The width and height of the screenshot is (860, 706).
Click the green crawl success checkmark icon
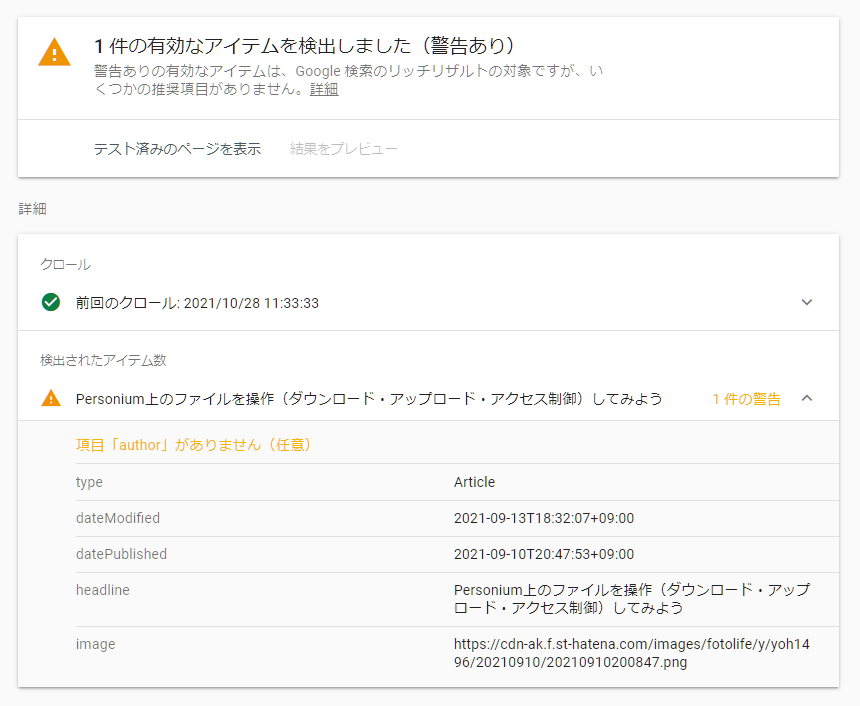tap(50, 302)
